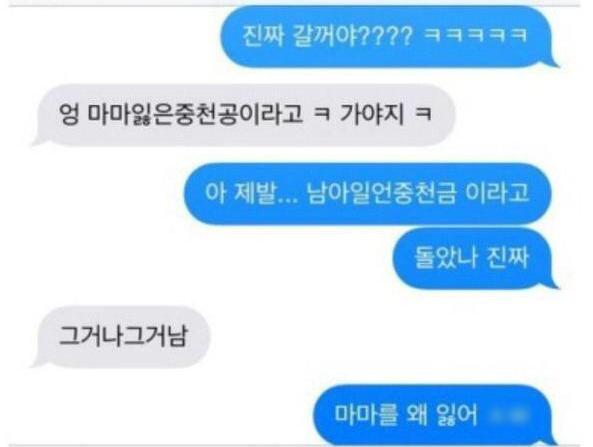Click the word '마마잃은중천공이라고' in the gray message
593x447 pixels.
point(196,114)
